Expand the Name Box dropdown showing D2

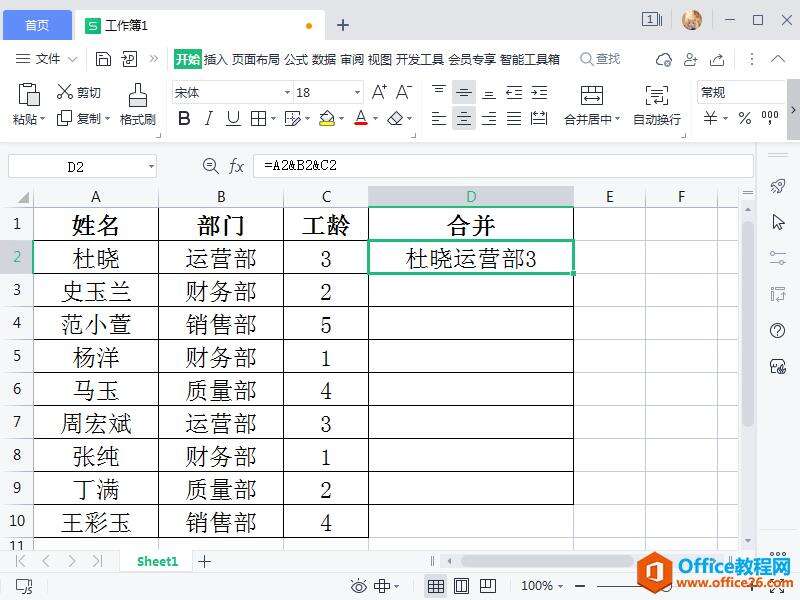click(150, 167)
